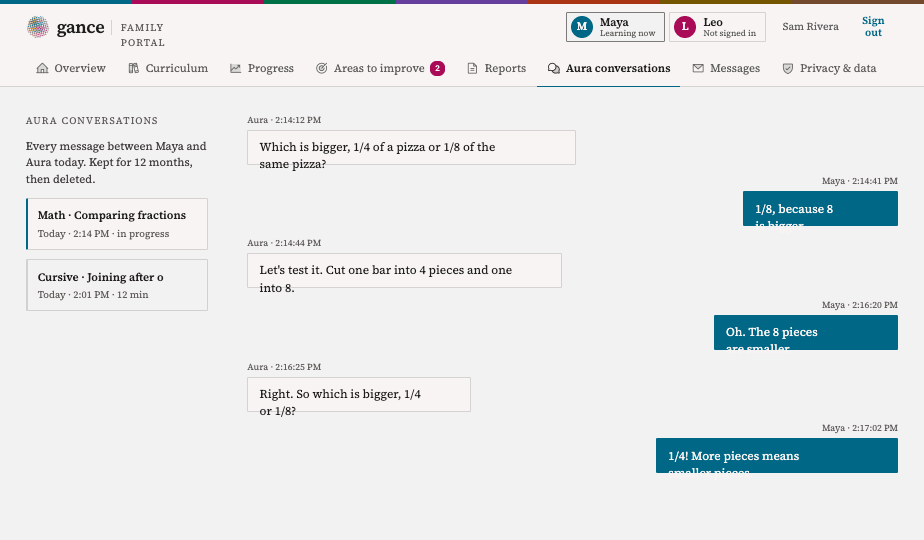Click the 'Maya · 2:14:41 PM' timestamp

[x=860, y=181]
